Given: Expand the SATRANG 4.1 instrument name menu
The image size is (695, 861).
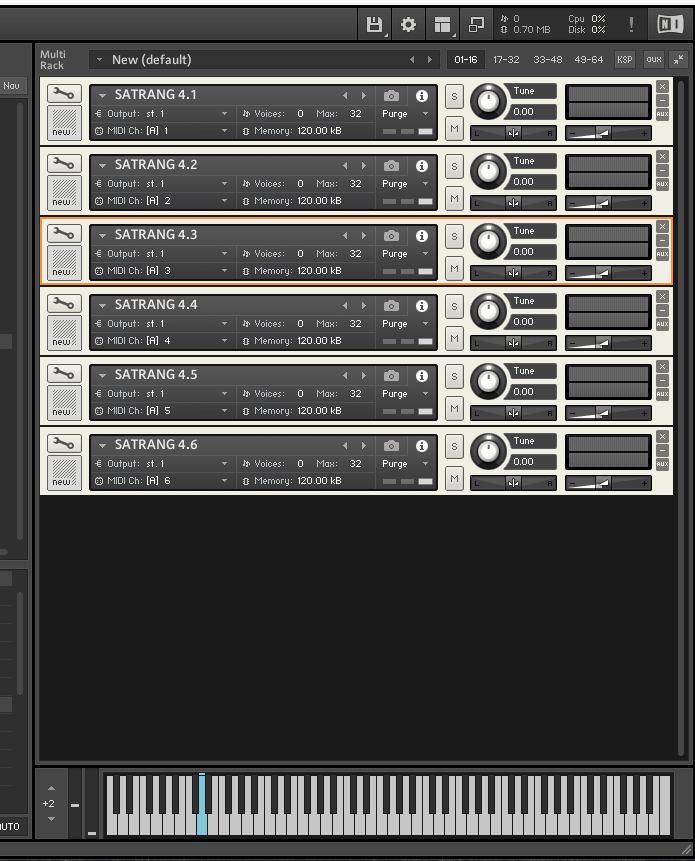Looking at the screenshot, I should (102, 96).
